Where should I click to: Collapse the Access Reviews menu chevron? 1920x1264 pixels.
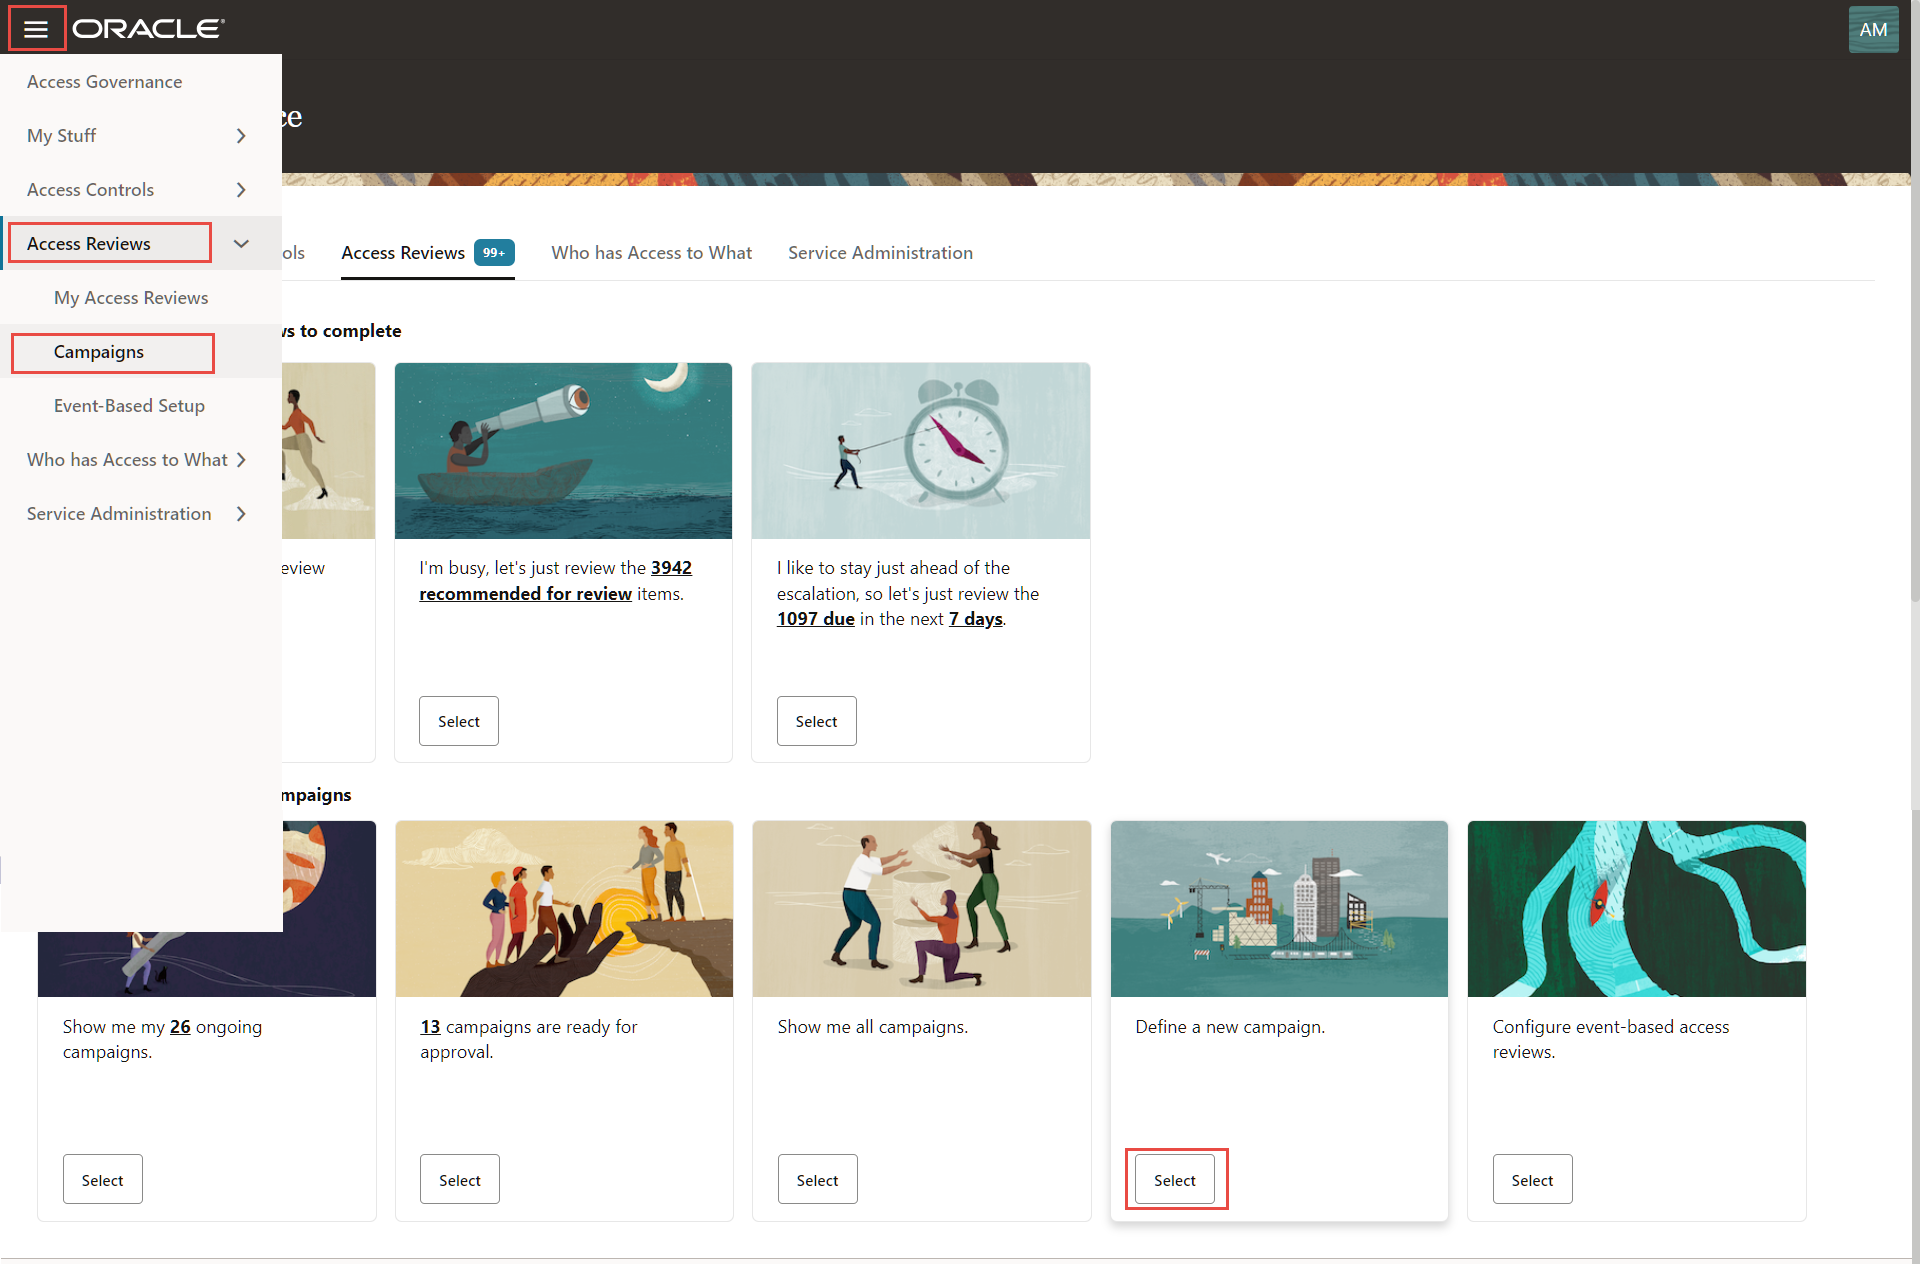tap(241, 244)
